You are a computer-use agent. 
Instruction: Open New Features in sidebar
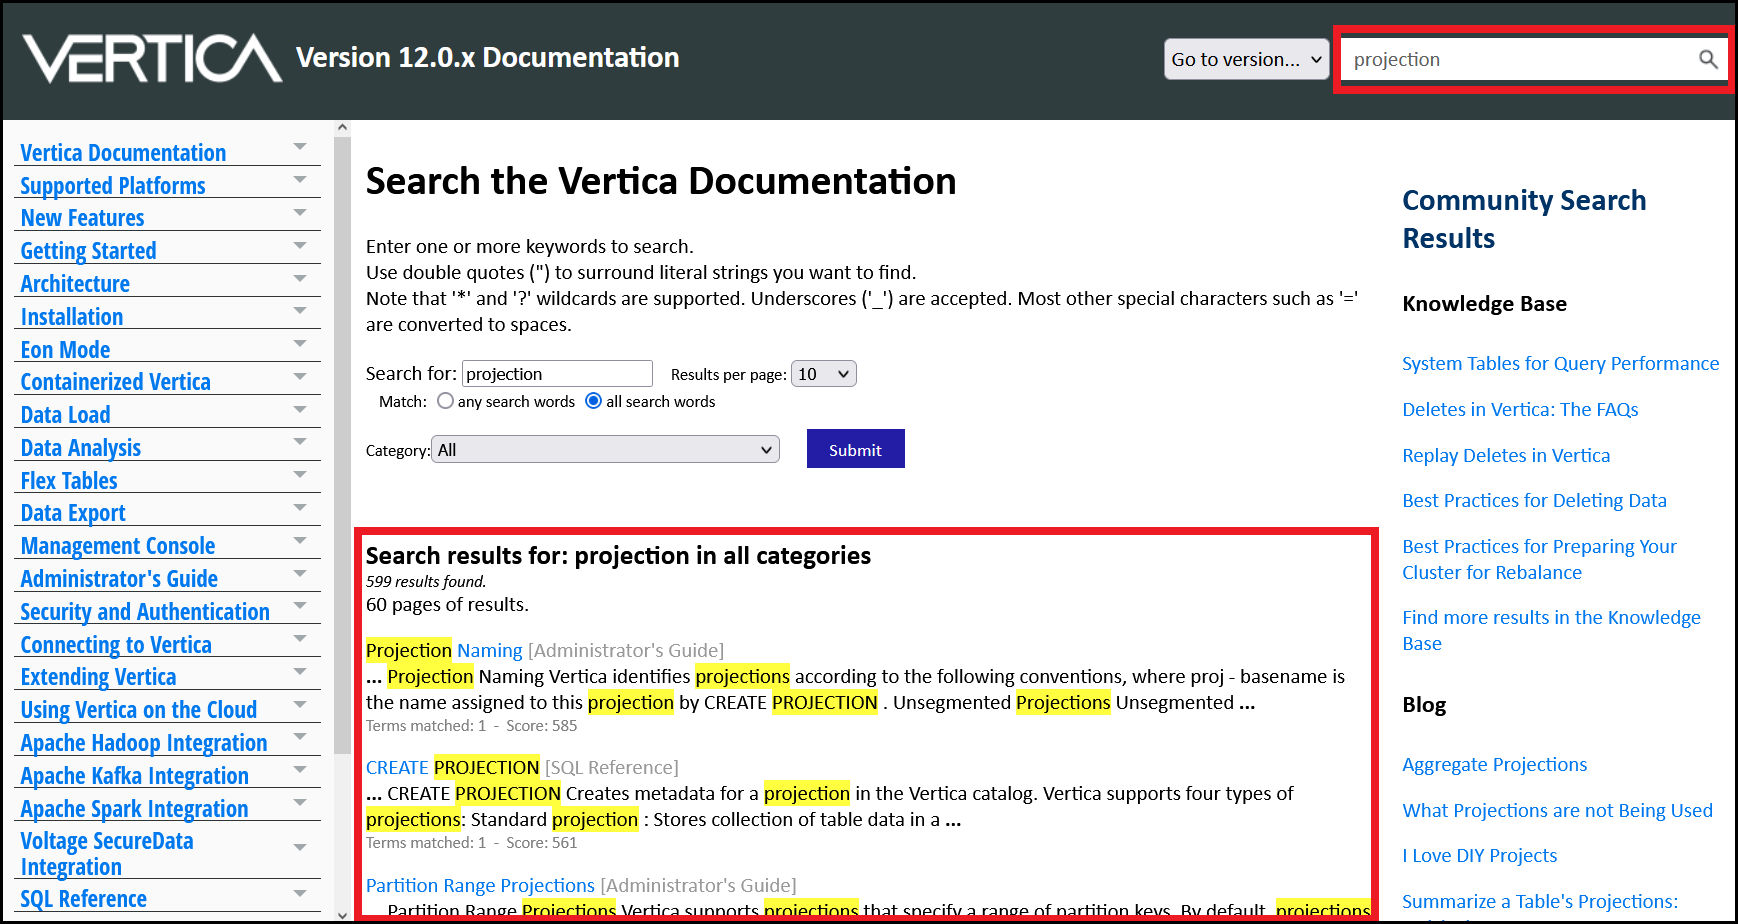[x=82, y=218]
